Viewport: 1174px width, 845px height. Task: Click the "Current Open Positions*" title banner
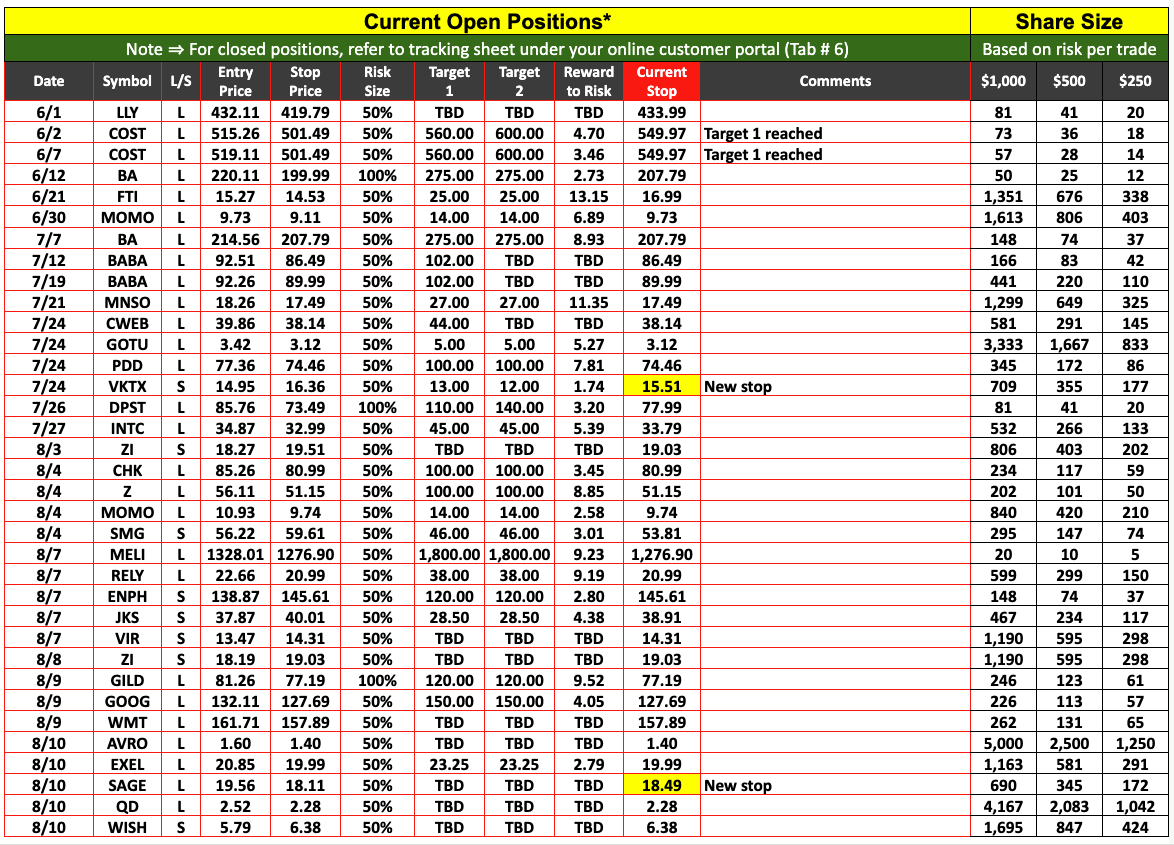coord(487,21)
